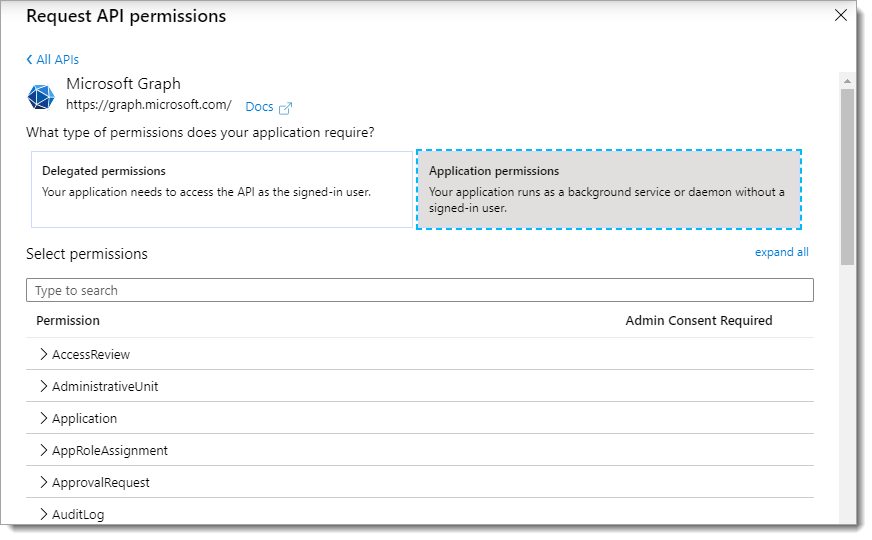This screenshot has height=540, width=872.
Task: Click the expand all link
Action: tap(781, 252)
